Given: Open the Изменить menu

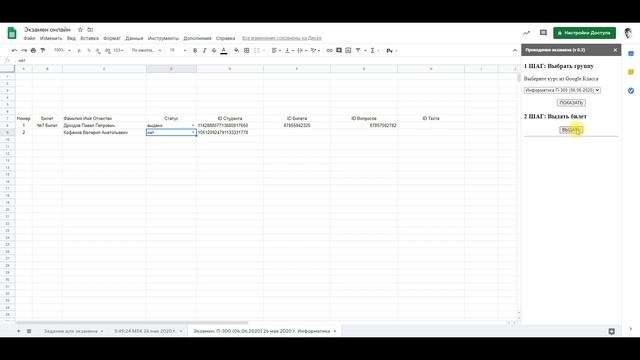Looking at the screenshot, I should pos(51,38).
